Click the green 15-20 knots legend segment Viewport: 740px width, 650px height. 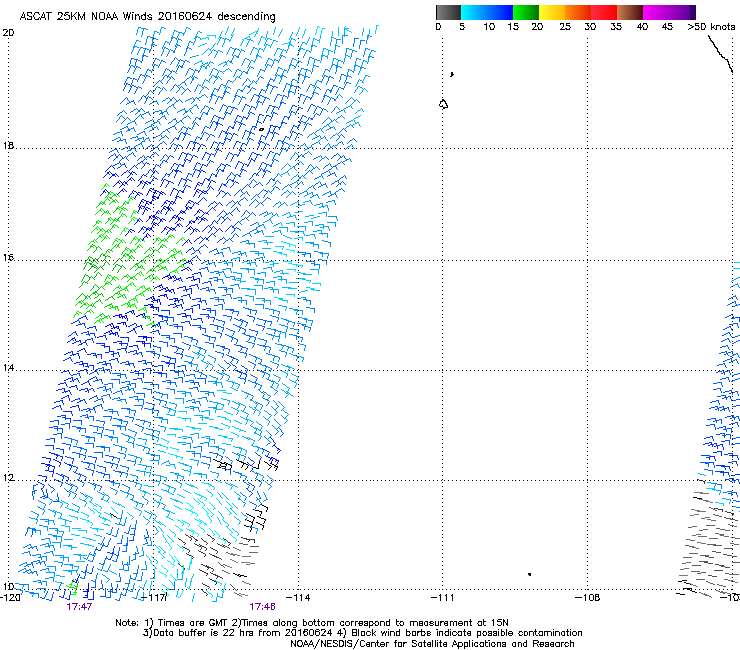(x=526, y=12)
